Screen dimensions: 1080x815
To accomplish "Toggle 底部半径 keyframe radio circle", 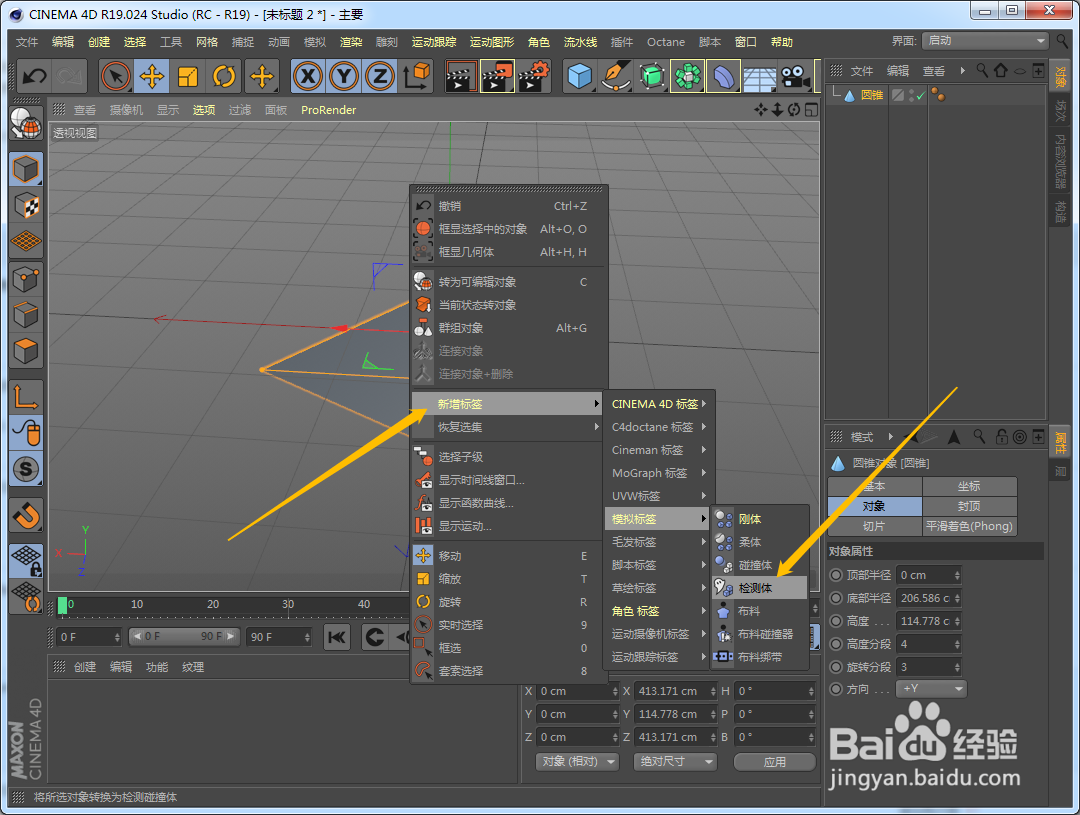I will click(x=836, y=598).
